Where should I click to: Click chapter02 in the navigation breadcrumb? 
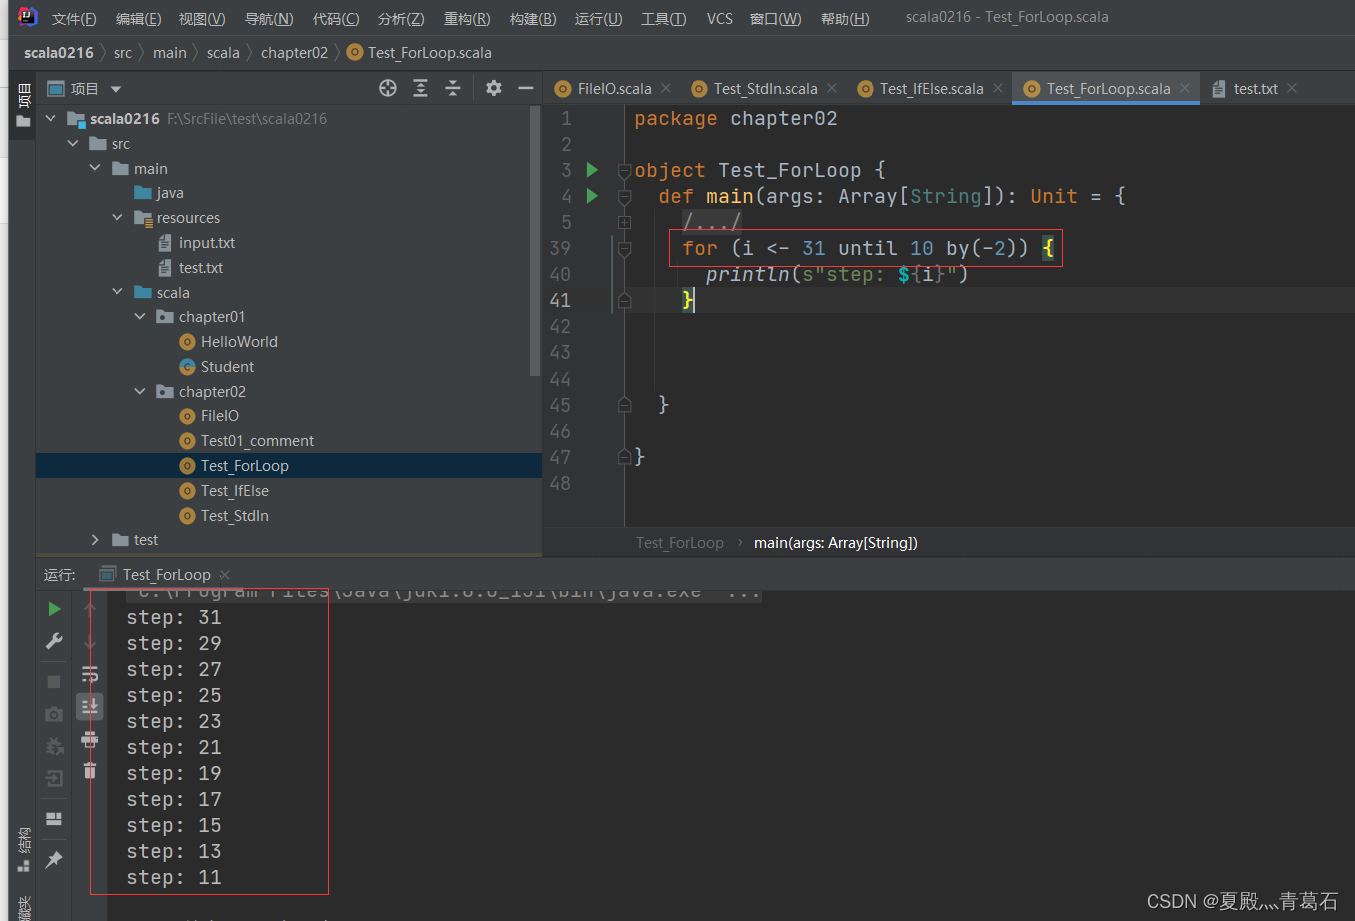(294, 53)
